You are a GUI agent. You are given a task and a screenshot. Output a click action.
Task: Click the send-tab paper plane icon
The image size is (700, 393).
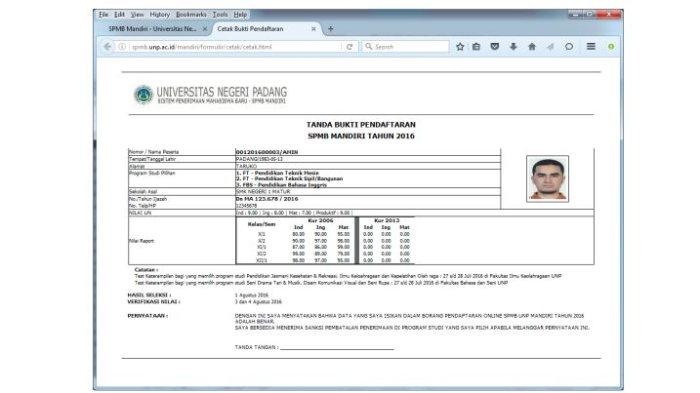tap(550, 46)
